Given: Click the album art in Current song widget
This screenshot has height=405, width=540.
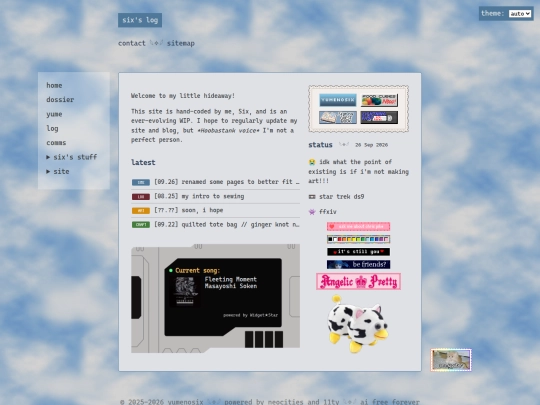Looking at the screenshot, I should 185,291.
